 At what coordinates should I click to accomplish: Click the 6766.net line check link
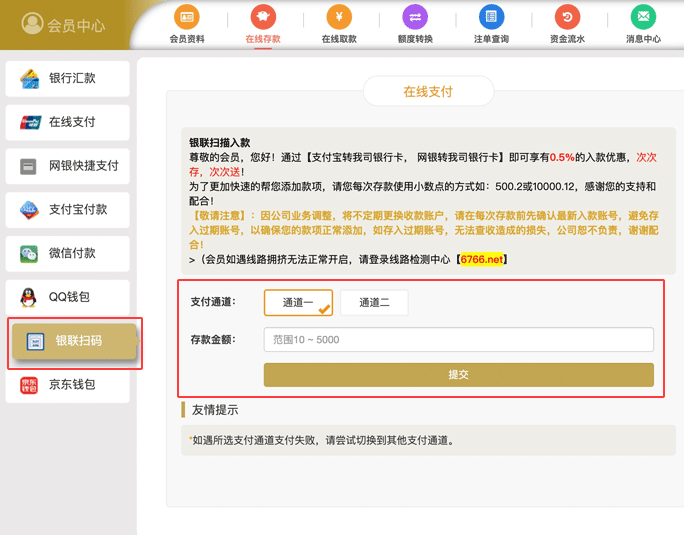[483, 259]
